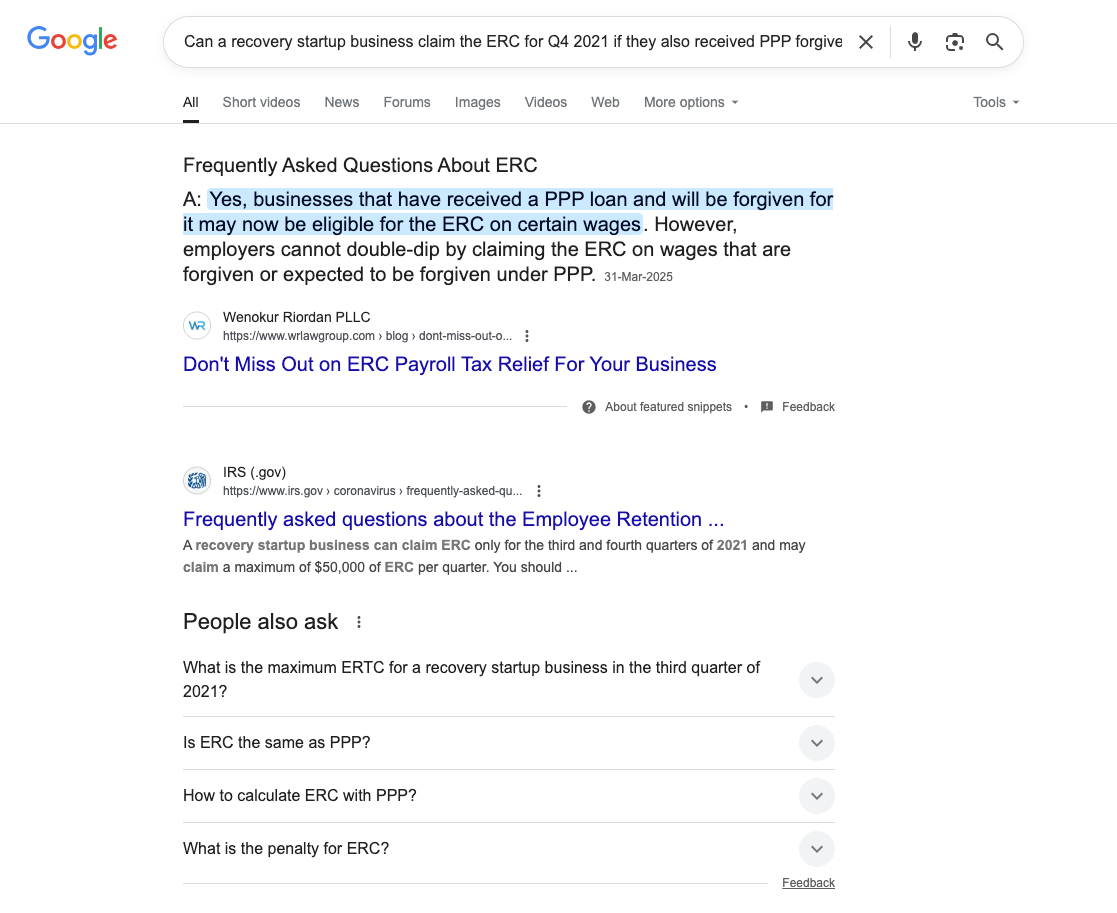Open Google Lens image search icon
This screenshot has width=1117, height=913.
[x=955, y=42]
